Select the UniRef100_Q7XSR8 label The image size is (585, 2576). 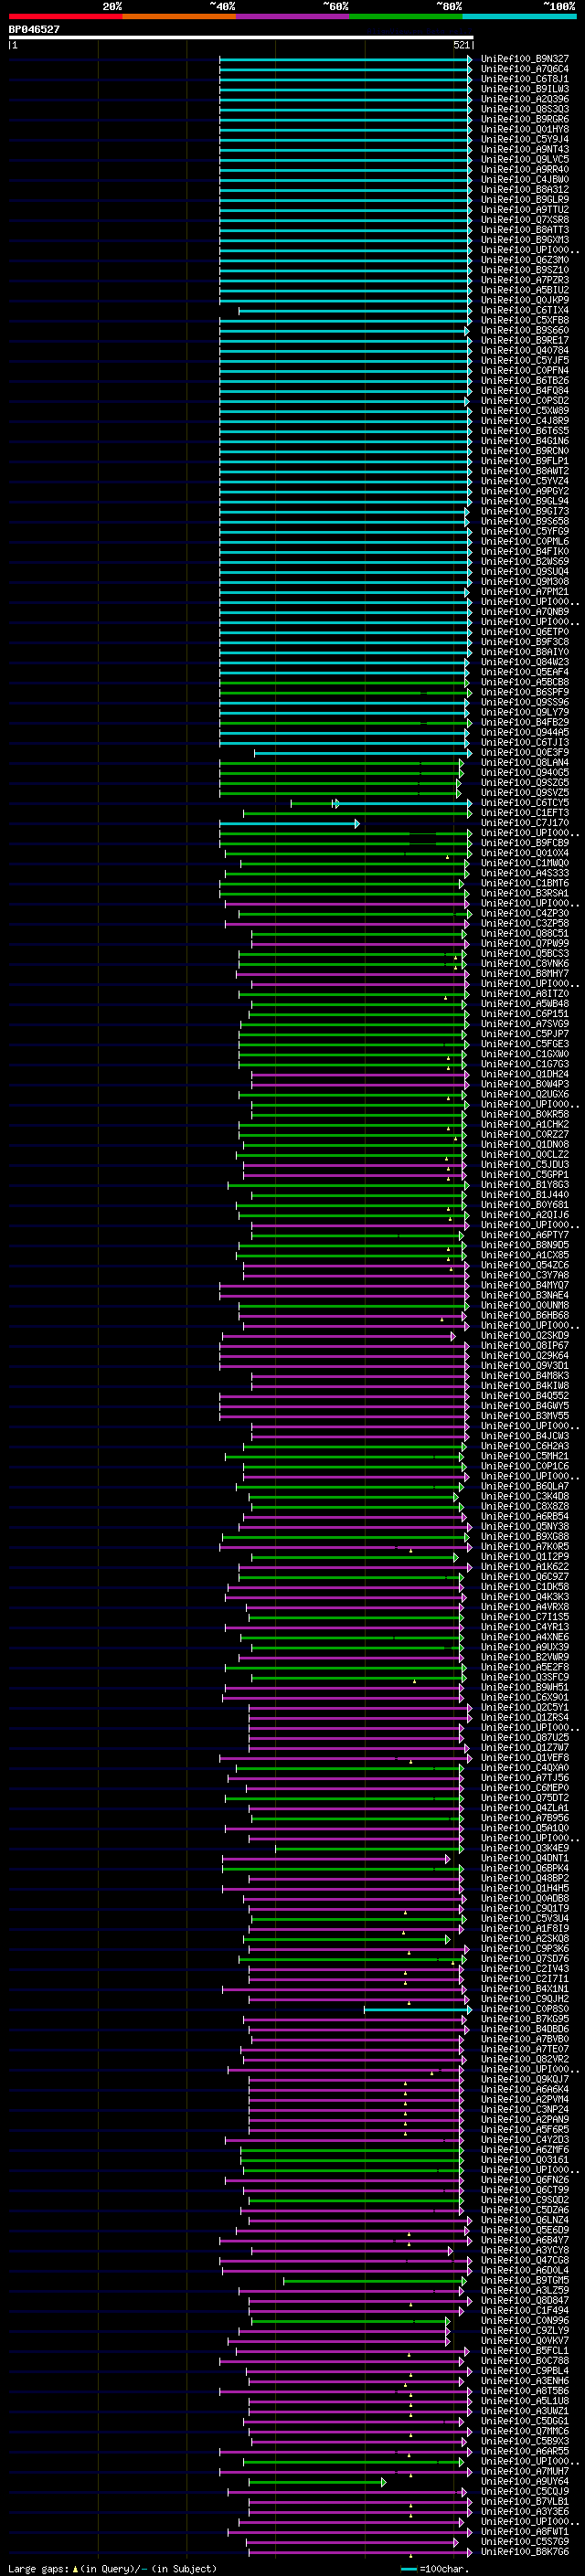click(x=525, y=219)
